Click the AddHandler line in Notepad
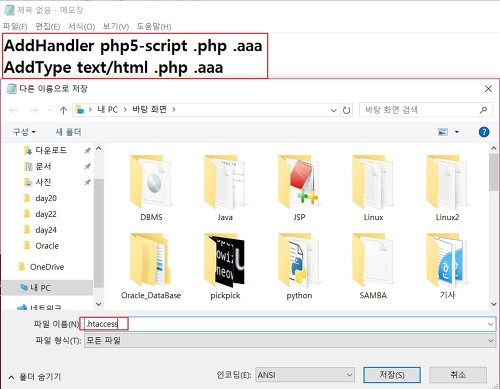 point(133,46)
